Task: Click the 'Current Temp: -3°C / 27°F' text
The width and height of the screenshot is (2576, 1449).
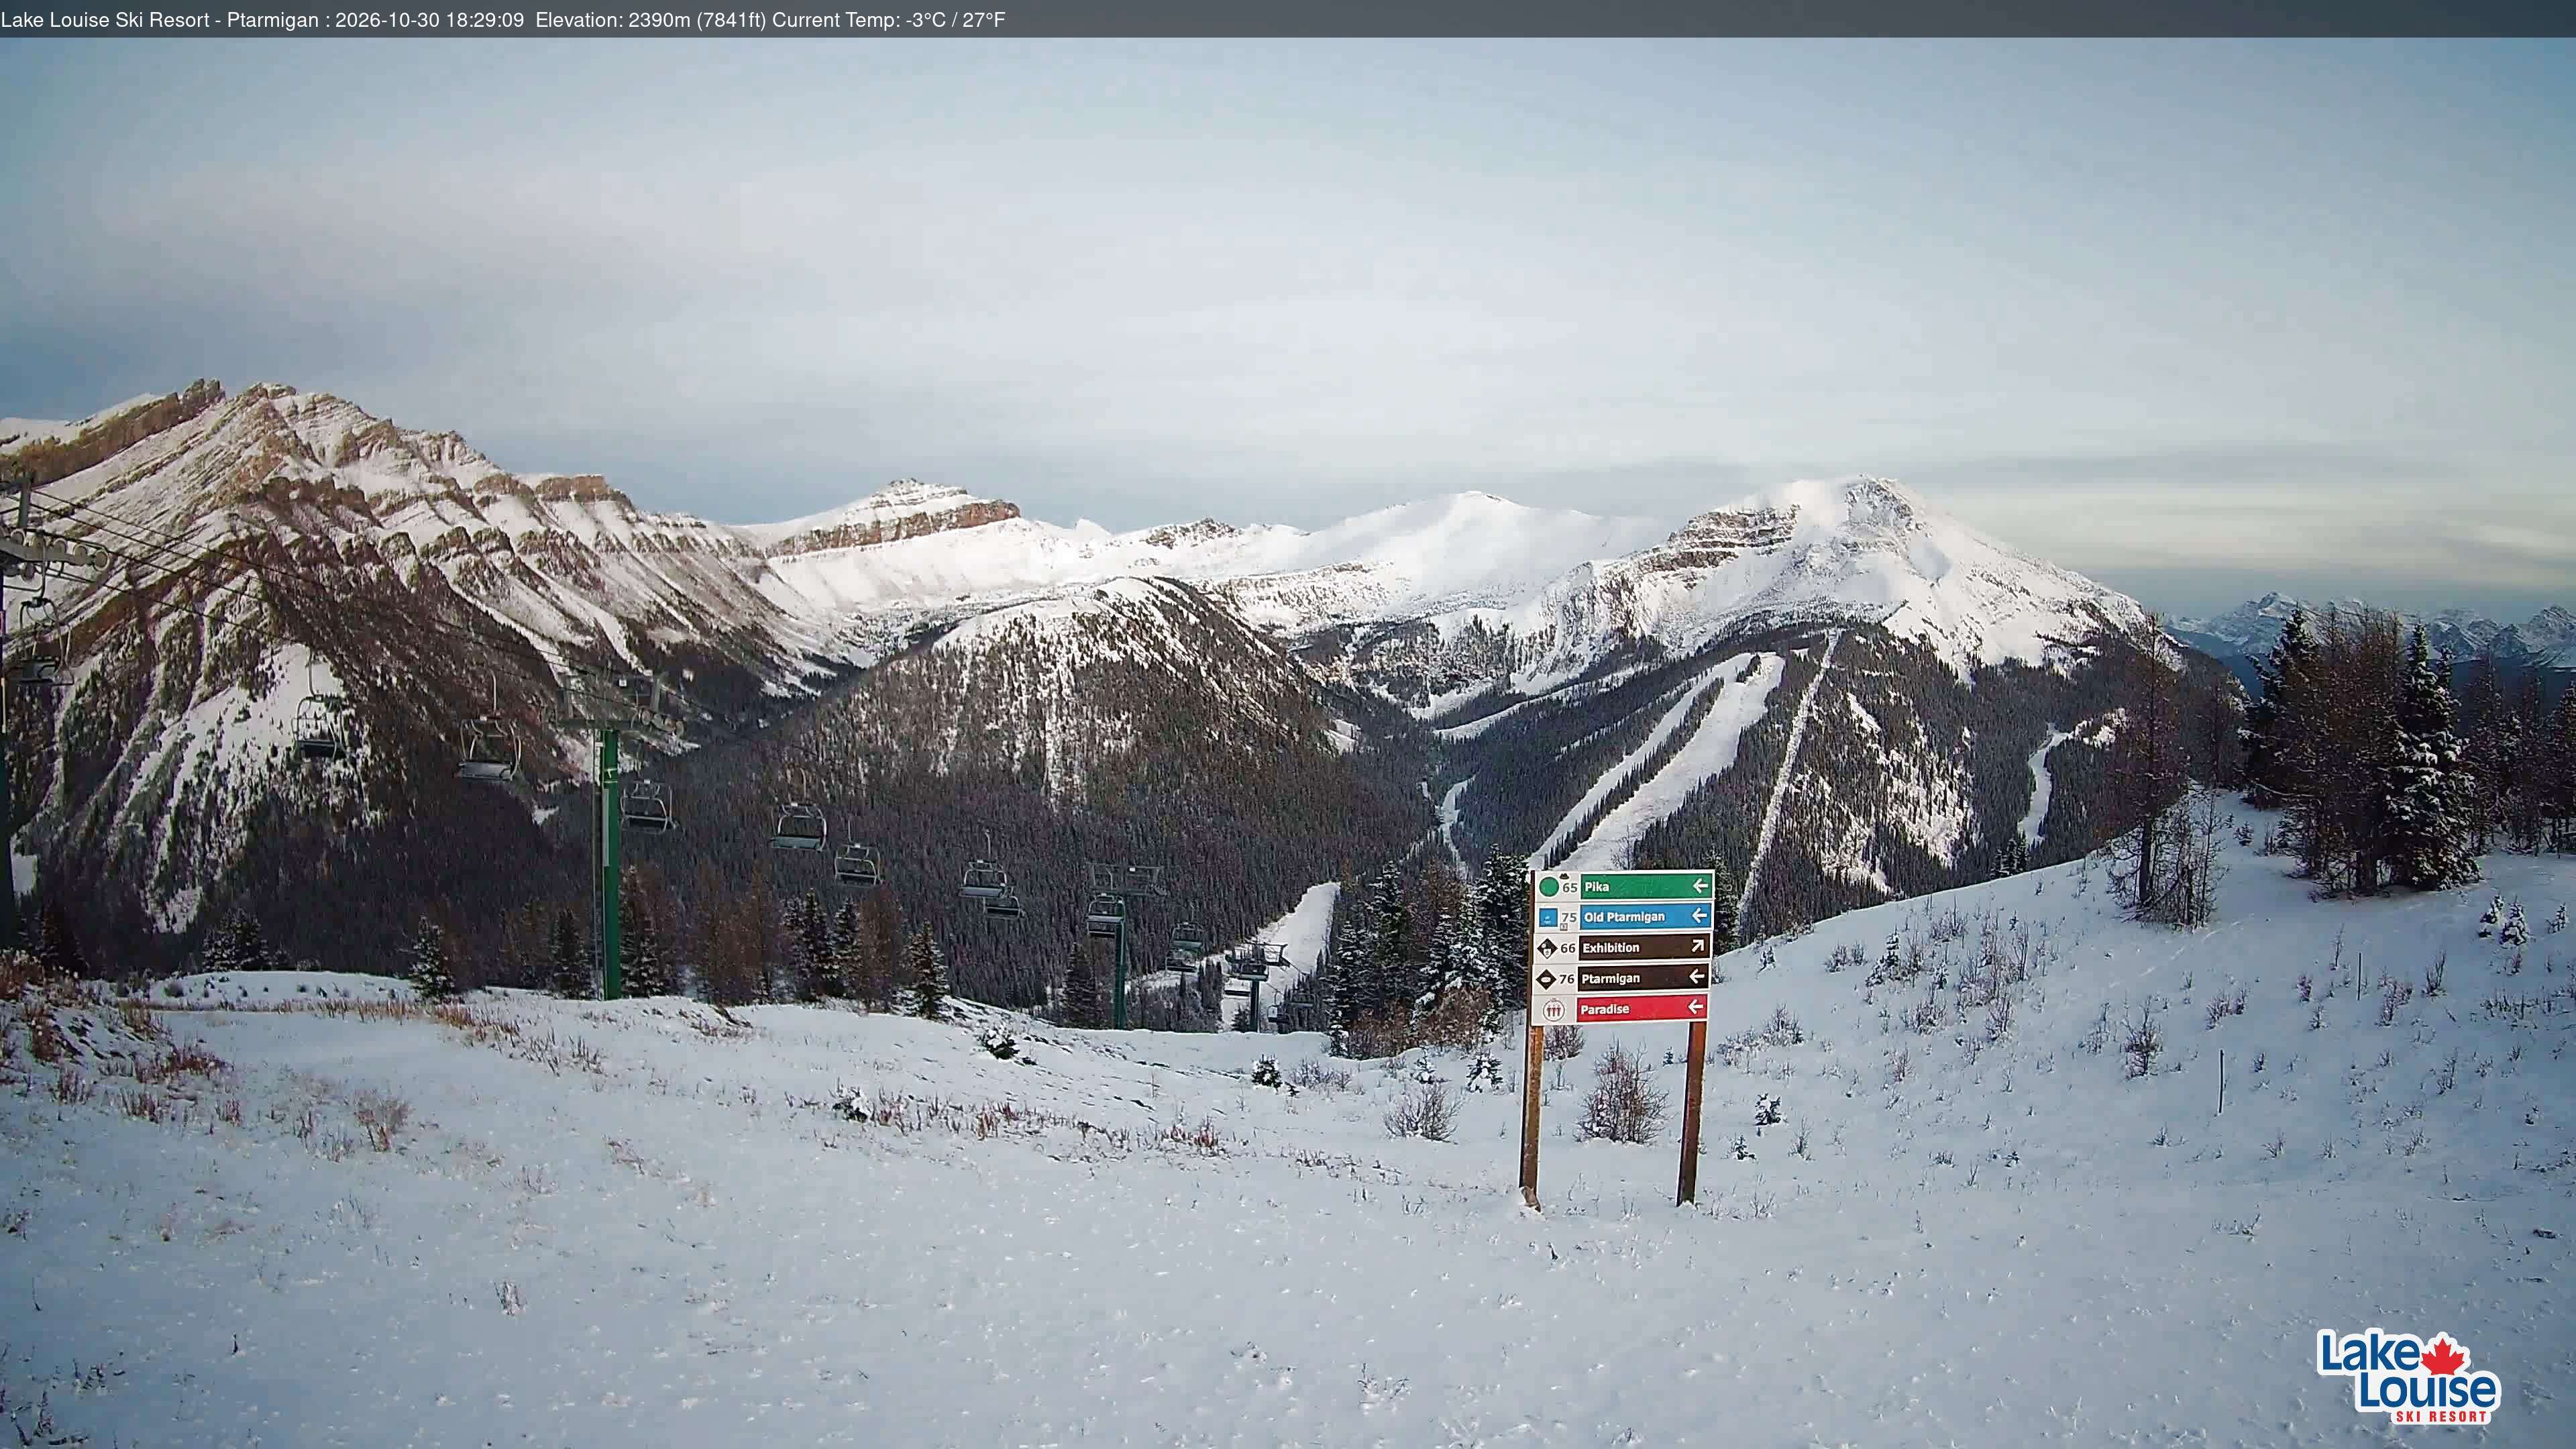Action: [888, 19]
